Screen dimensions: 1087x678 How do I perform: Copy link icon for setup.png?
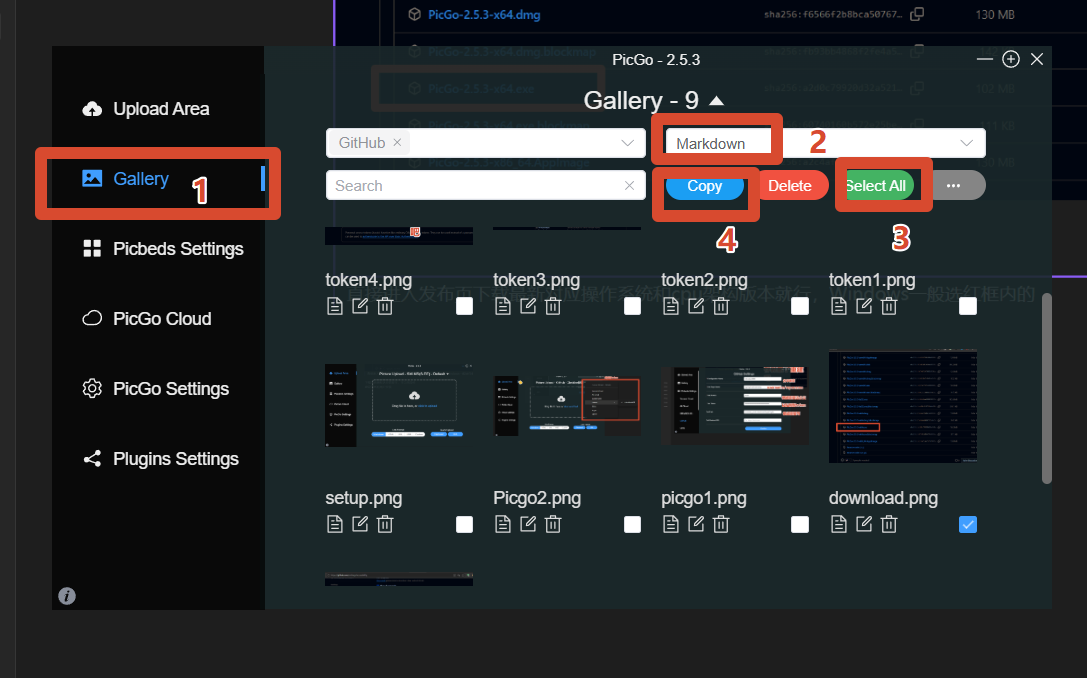(x=335, y=524)
